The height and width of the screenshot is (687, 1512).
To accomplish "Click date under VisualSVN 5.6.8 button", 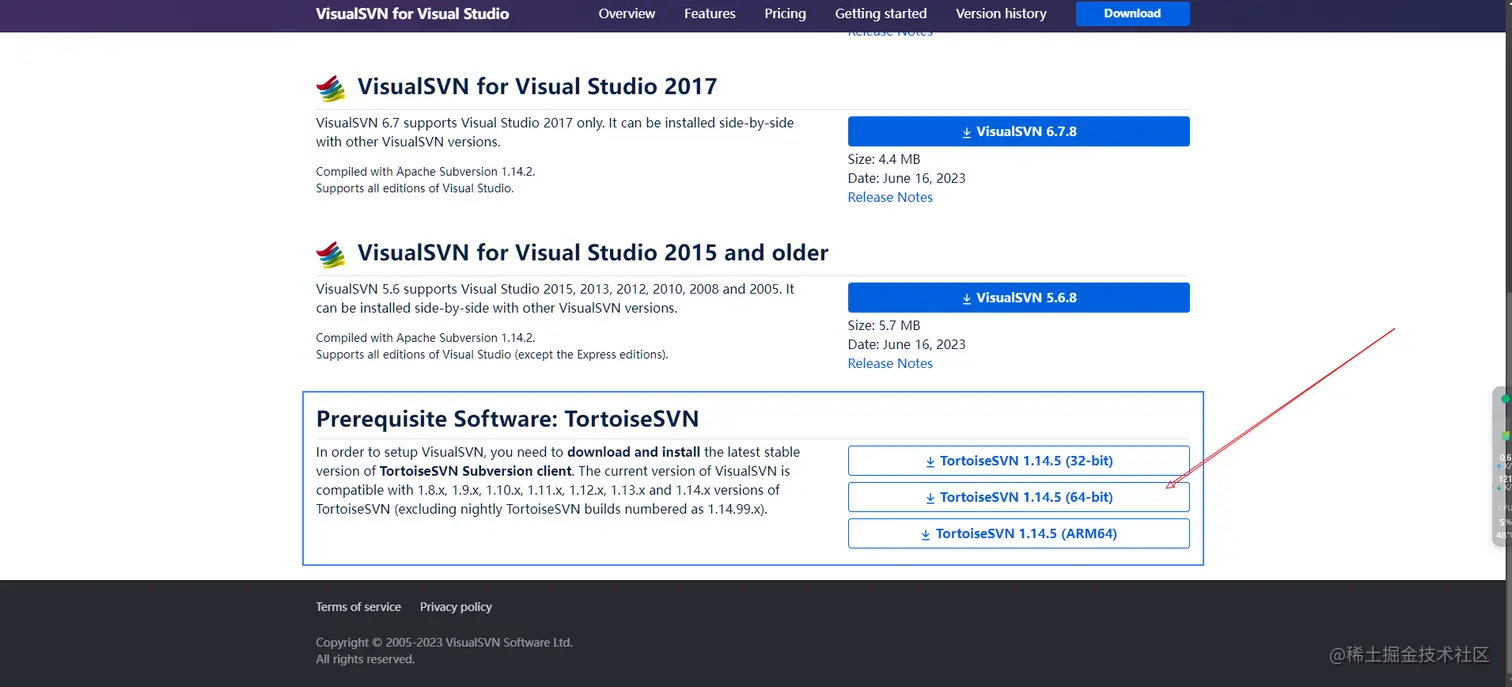I will tap(907, 344).
